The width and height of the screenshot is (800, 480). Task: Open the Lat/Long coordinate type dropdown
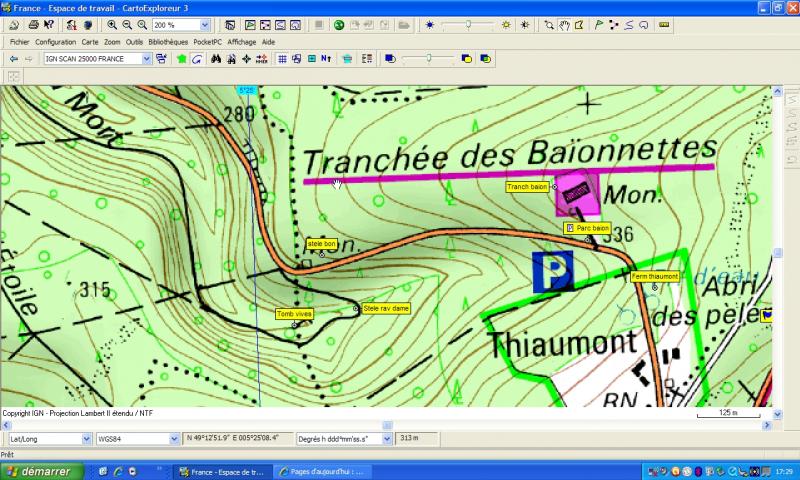click(86, 439)
